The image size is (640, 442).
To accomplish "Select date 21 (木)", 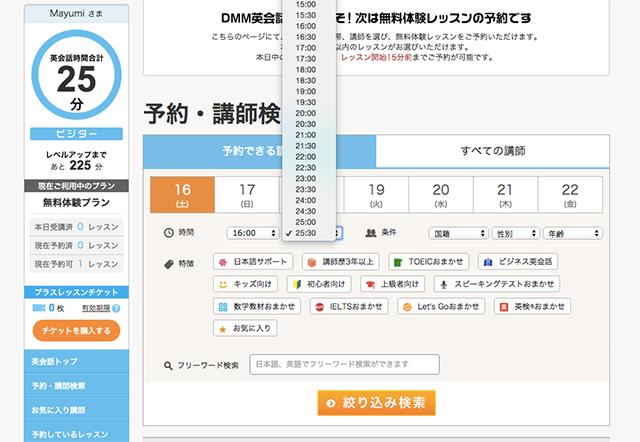I will (505, 195).
